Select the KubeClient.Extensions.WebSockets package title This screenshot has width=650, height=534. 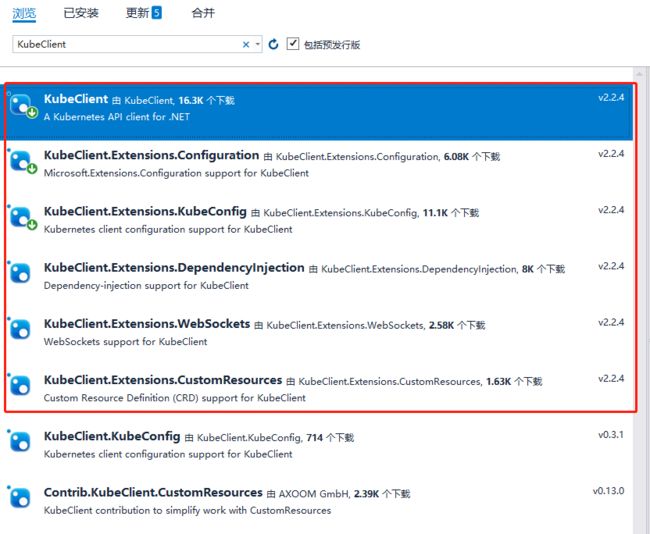point(147,324)
